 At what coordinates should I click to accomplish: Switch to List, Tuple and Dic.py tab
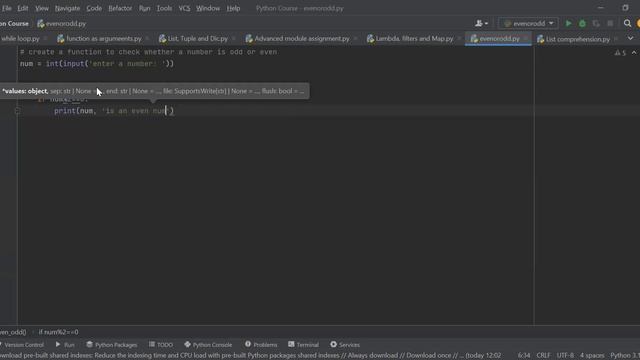pyautogui.click(x=193, y=39)
